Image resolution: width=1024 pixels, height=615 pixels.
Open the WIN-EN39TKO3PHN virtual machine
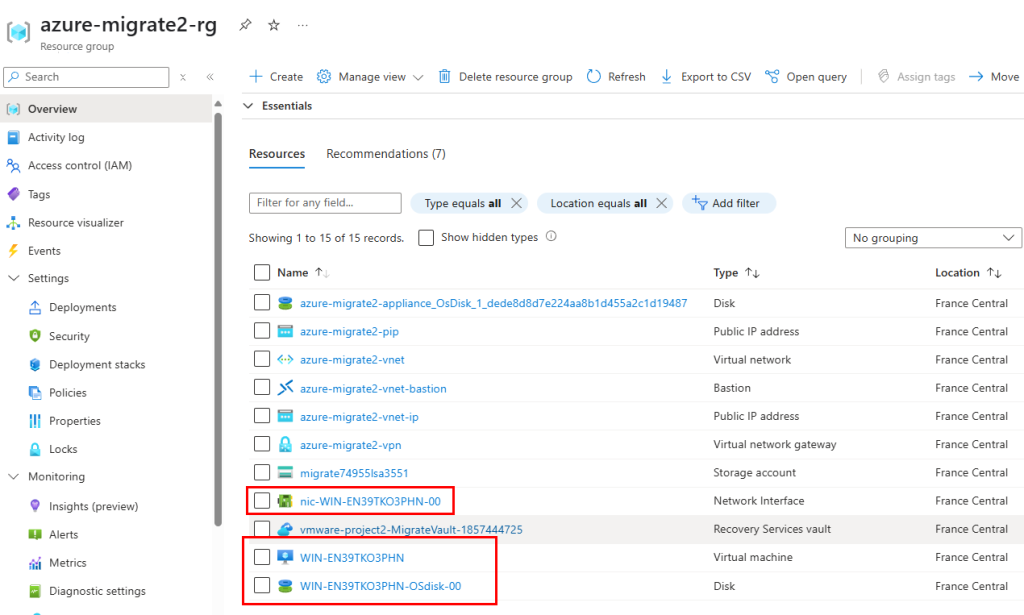click(x=352, y=558)
